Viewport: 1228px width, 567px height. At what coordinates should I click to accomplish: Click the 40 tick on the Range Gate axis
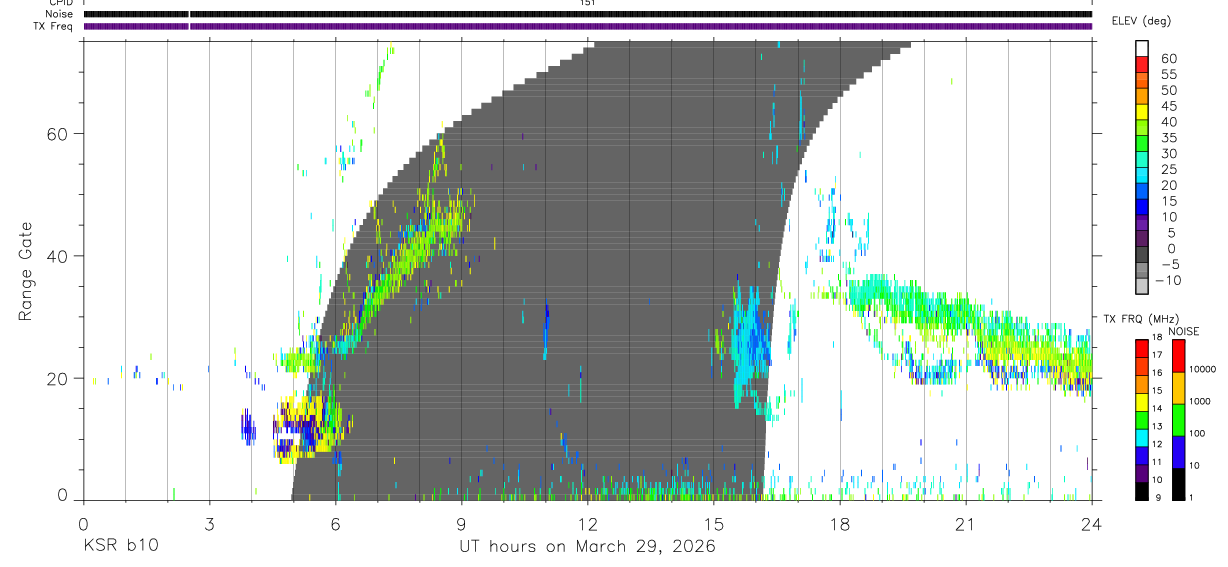pos(58,256)
